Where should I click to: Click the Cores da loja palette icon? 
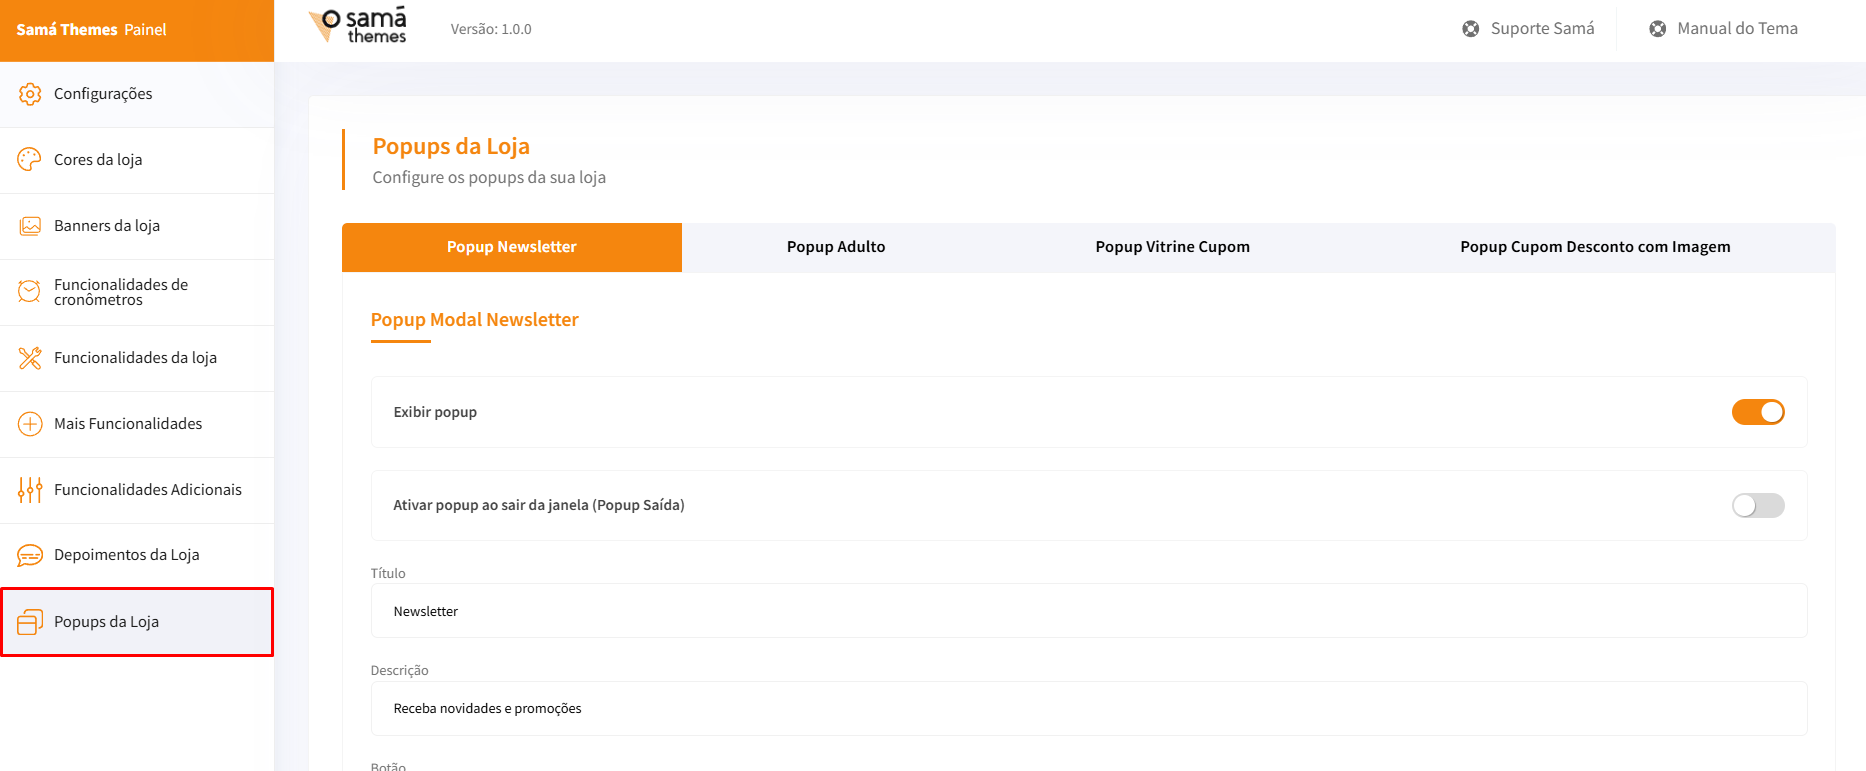[30, 160]
